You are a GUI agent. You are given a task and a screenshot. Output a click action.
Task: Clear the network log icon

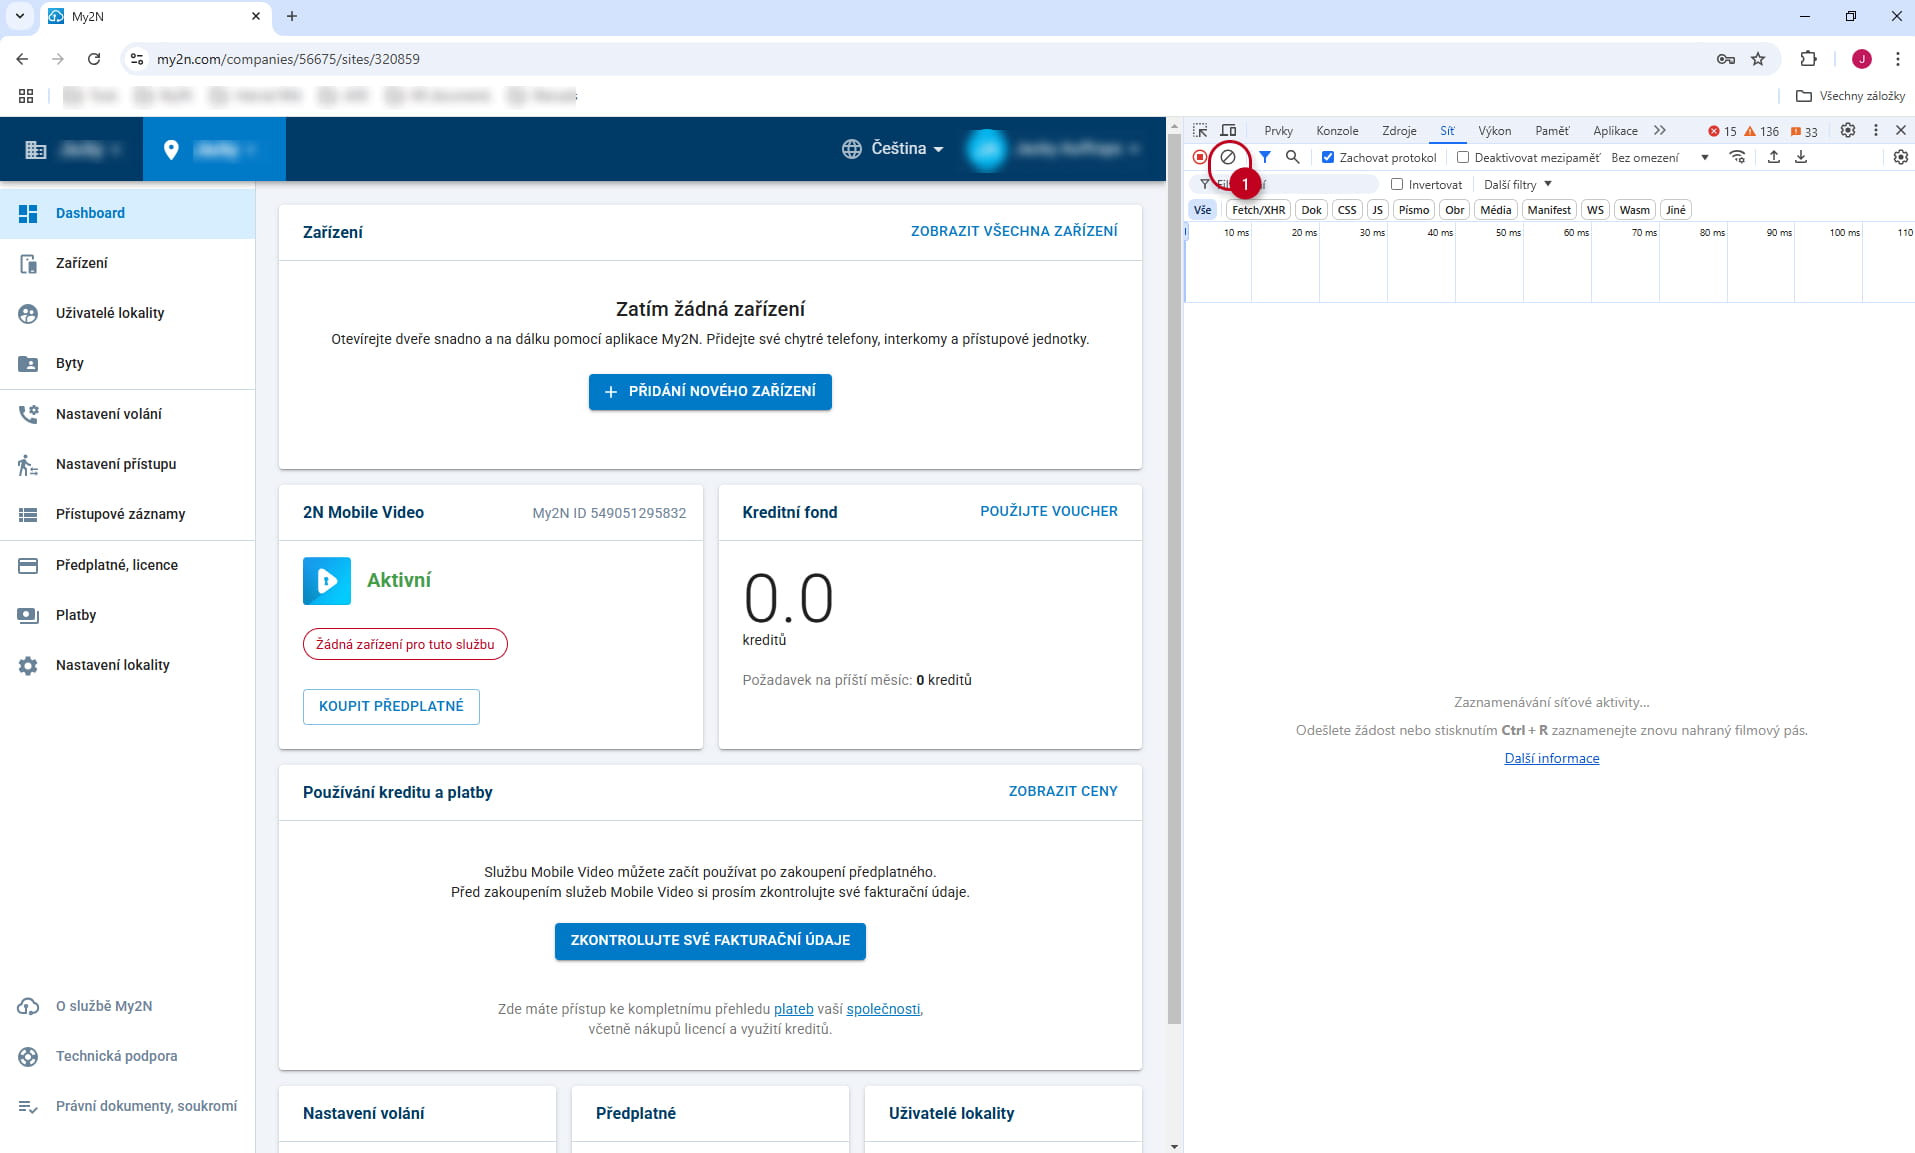1228,157
